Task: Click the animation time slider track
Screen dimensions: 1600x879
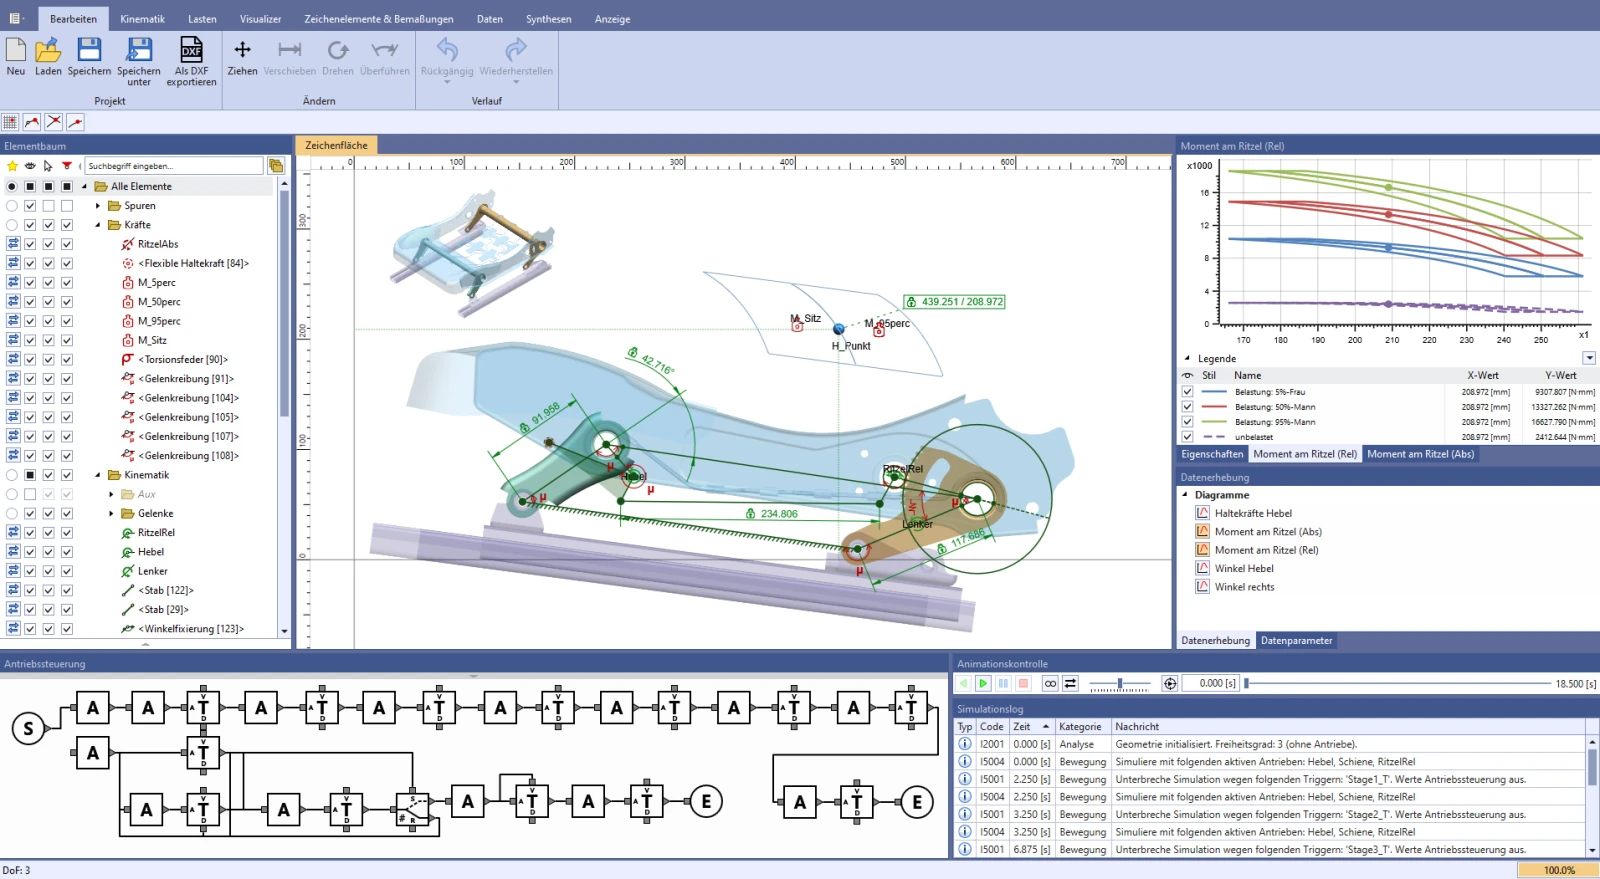Action: click(1398, 684)
